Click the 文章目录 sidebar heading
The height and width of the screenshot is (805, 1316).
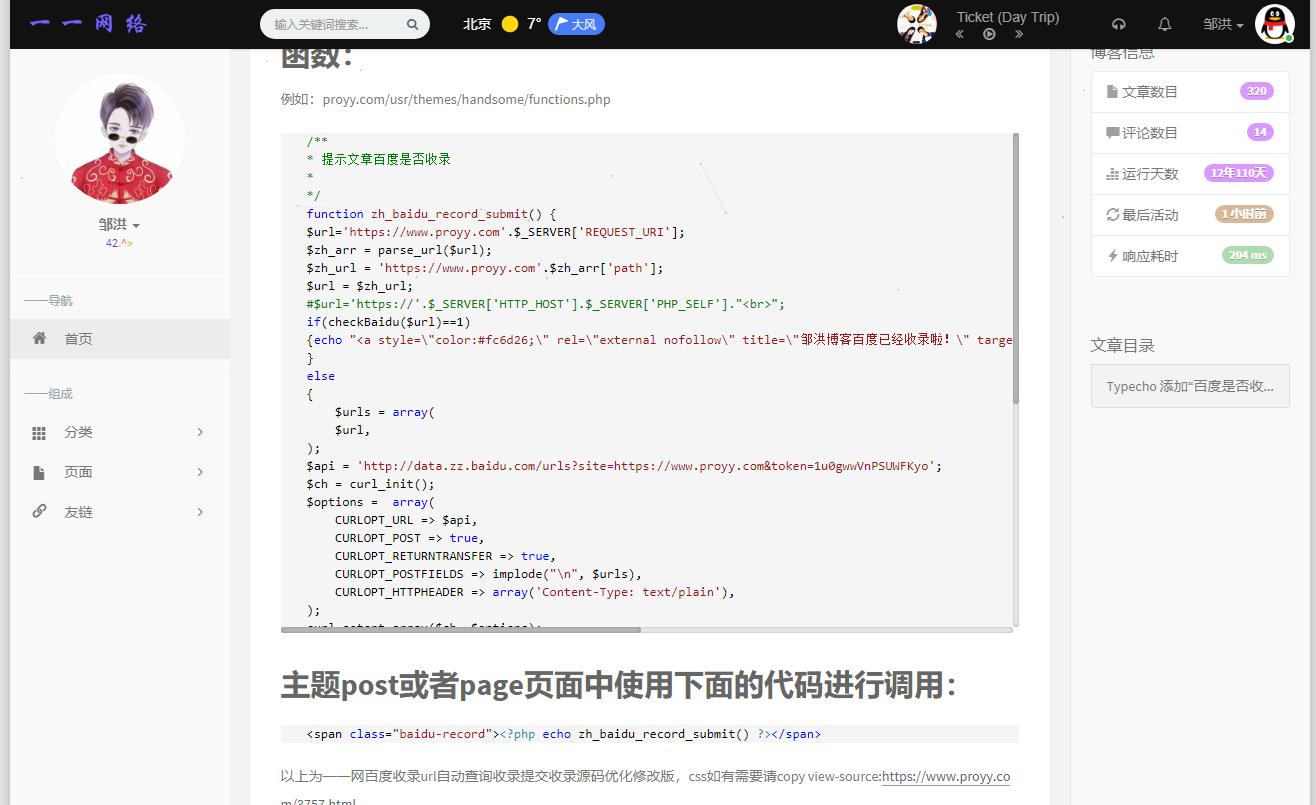click(x=1122, y=345)
